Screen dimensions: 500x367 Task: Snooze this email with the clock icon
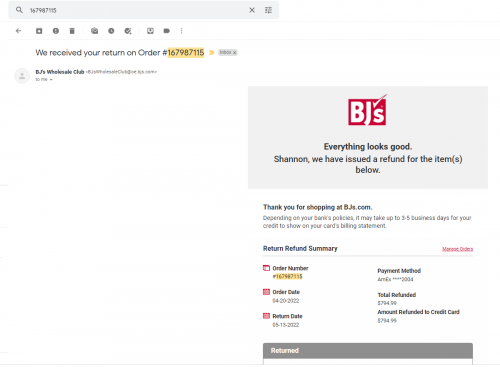(111, 31)
